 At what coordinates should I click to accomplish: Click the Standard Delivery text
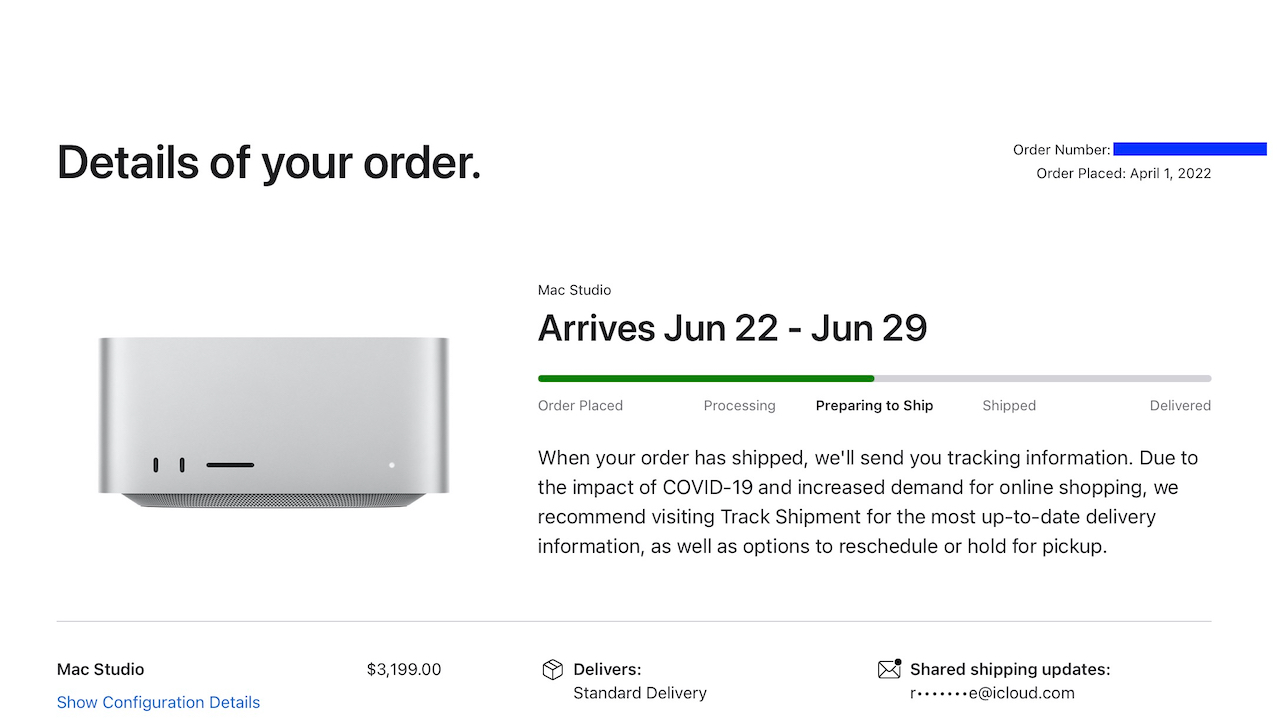(640, 693)
